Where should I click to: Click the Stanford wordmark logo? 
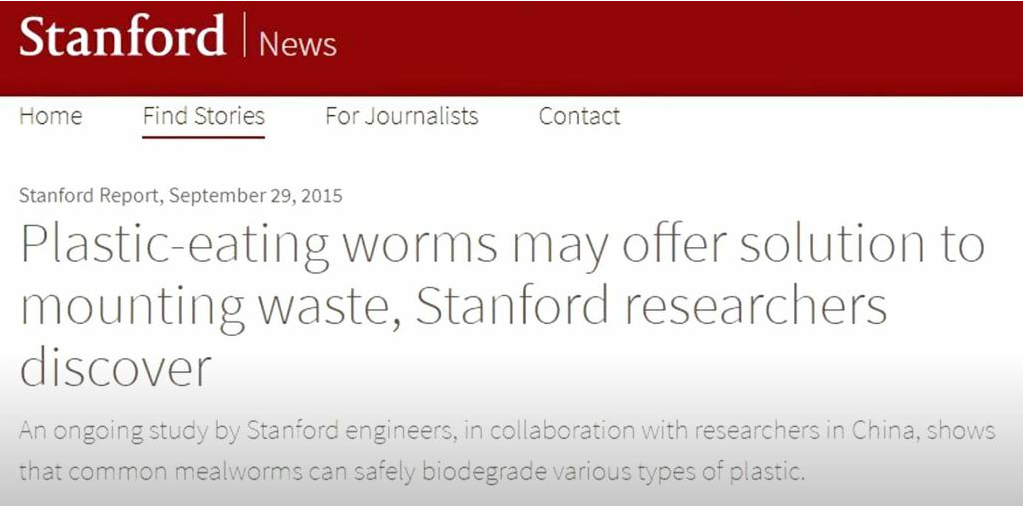tap(123, 35)
